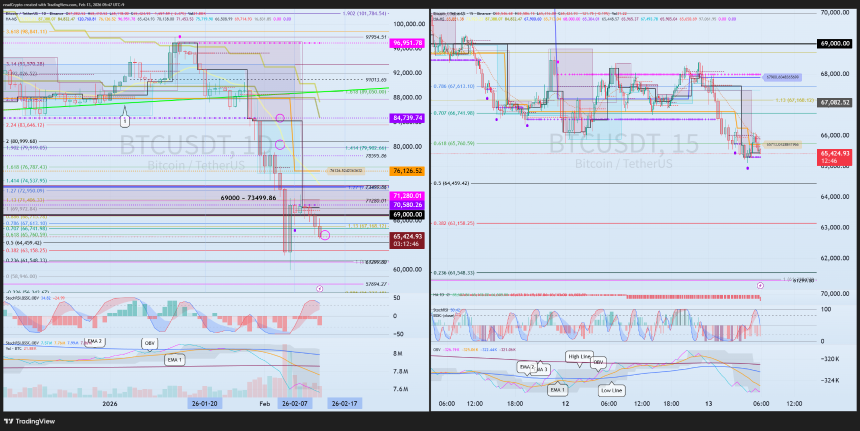
Task: Click the callout labeled 1 on the 1D chart
Action: tap(125, 118)
